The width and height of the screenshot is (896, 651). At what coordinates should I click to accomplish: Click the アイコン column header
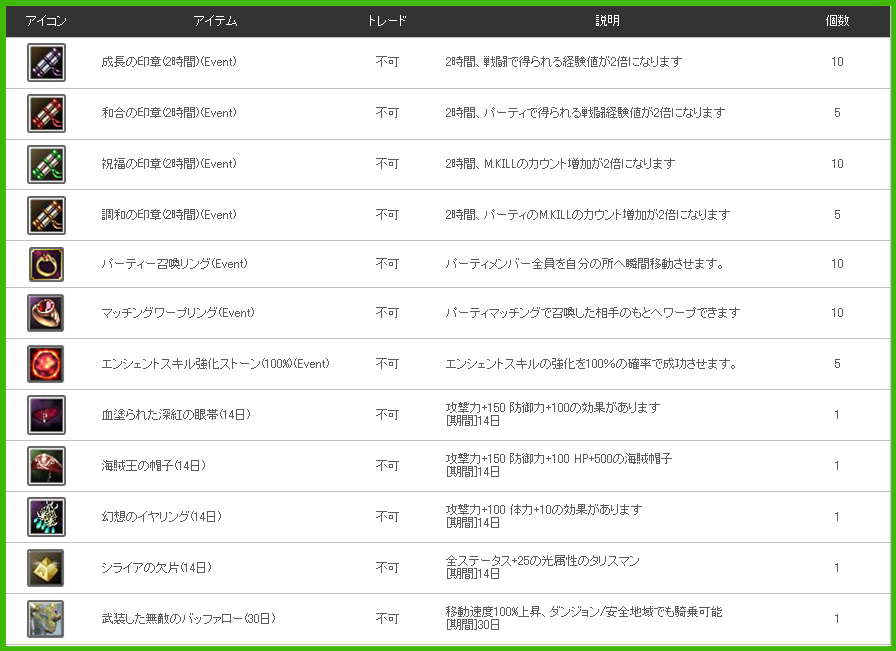click(46, 21)
